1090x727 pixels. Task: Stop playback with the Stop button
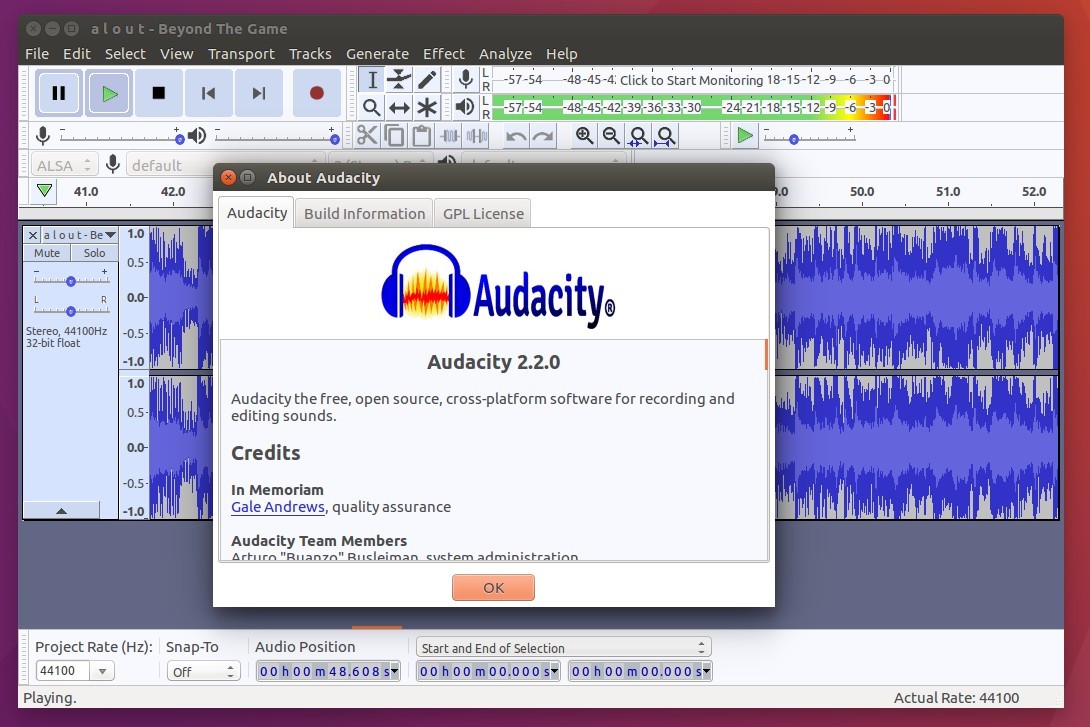click(x=158, y=93)
